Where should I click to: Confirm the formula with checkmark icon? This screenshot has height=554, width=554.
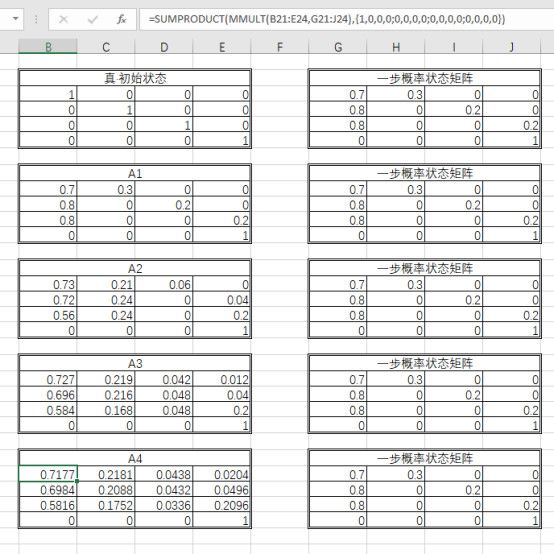tap(93, 19)
